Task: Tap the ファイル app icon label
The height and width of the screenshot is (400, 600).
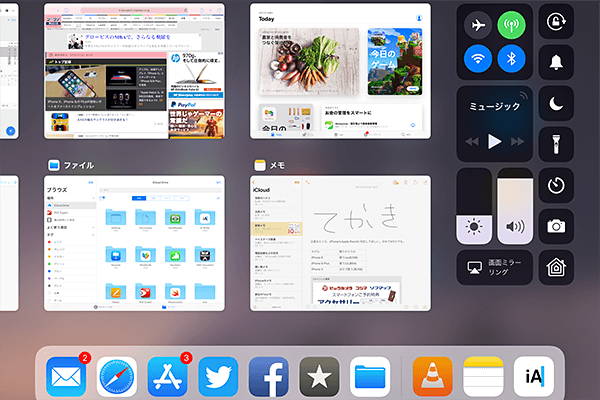Action: [71, 165]
